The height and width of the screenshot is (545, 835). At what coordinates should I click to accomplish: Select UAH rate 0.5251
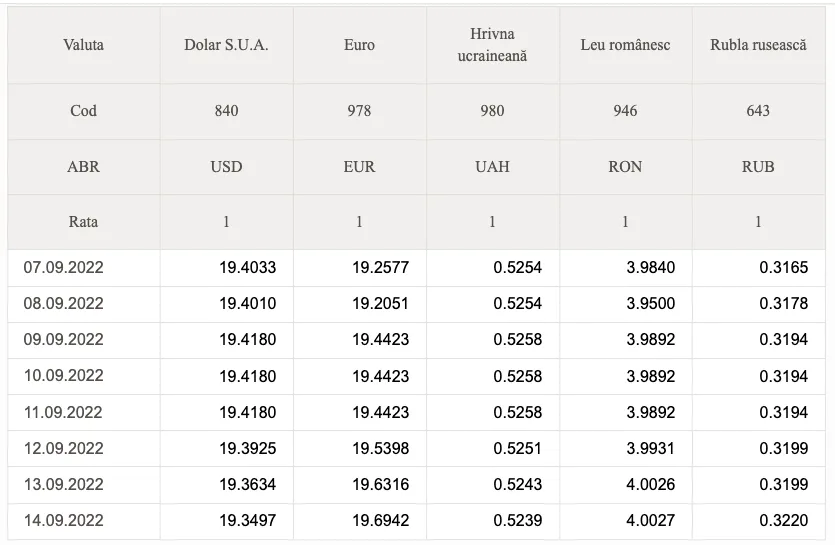pyautogui.click(x=517, y=449)
